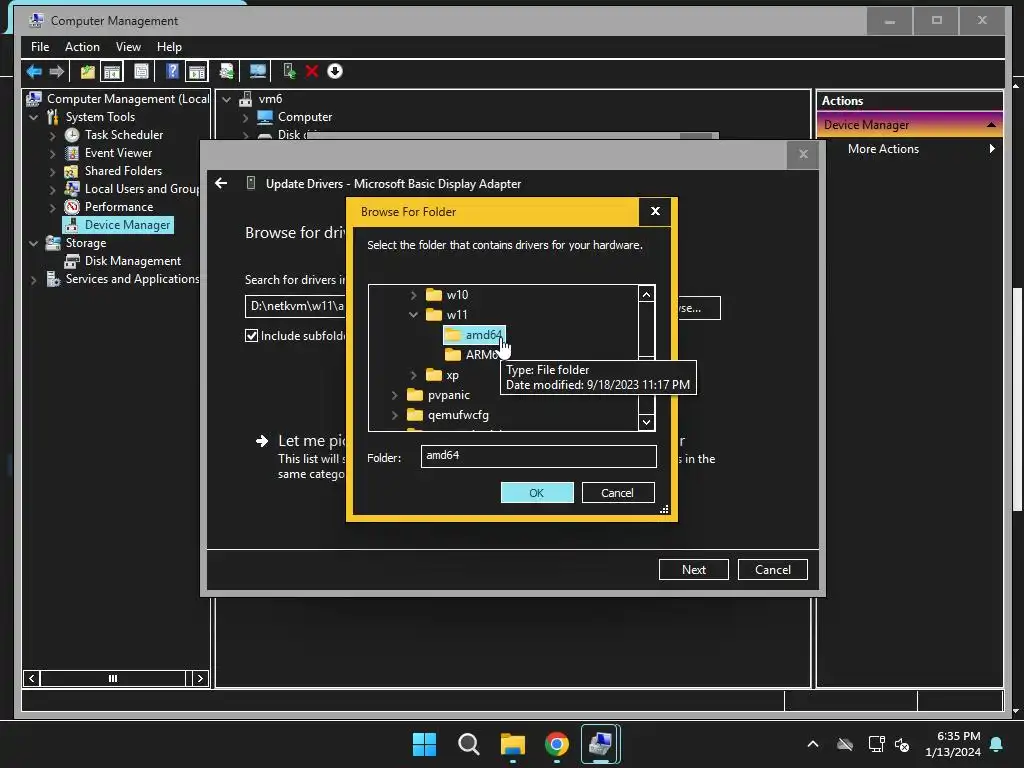Click the Folder name input field
Viewport: 1024px width, 768px height.
pos(538,456)
